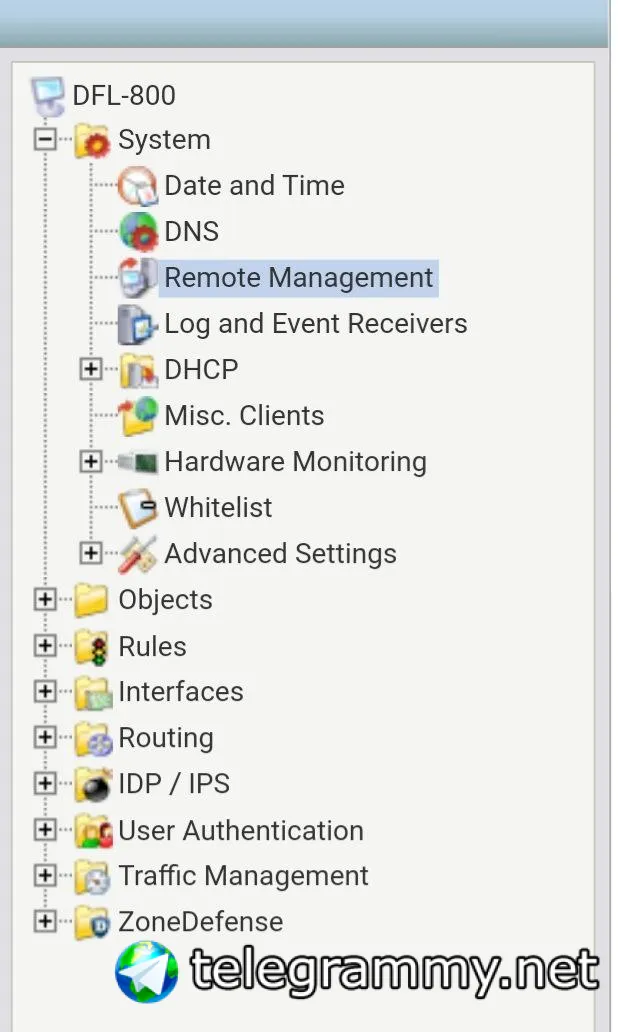Collapse the System tree node

pos(45,140)
